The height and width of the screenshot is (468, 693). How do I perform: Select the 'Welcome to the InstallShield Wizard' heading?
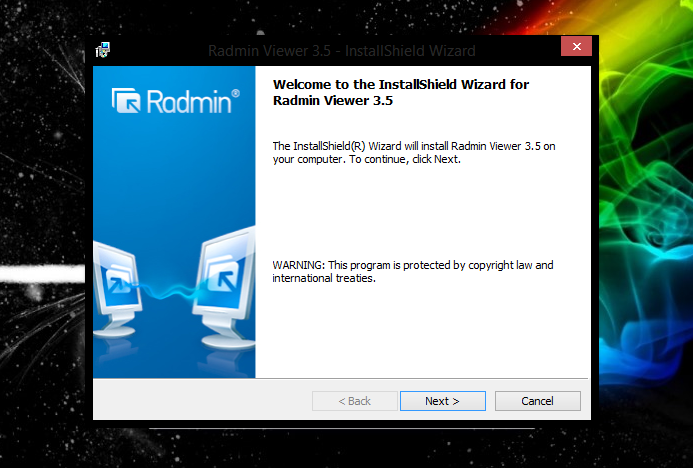[x=400, y=92]
